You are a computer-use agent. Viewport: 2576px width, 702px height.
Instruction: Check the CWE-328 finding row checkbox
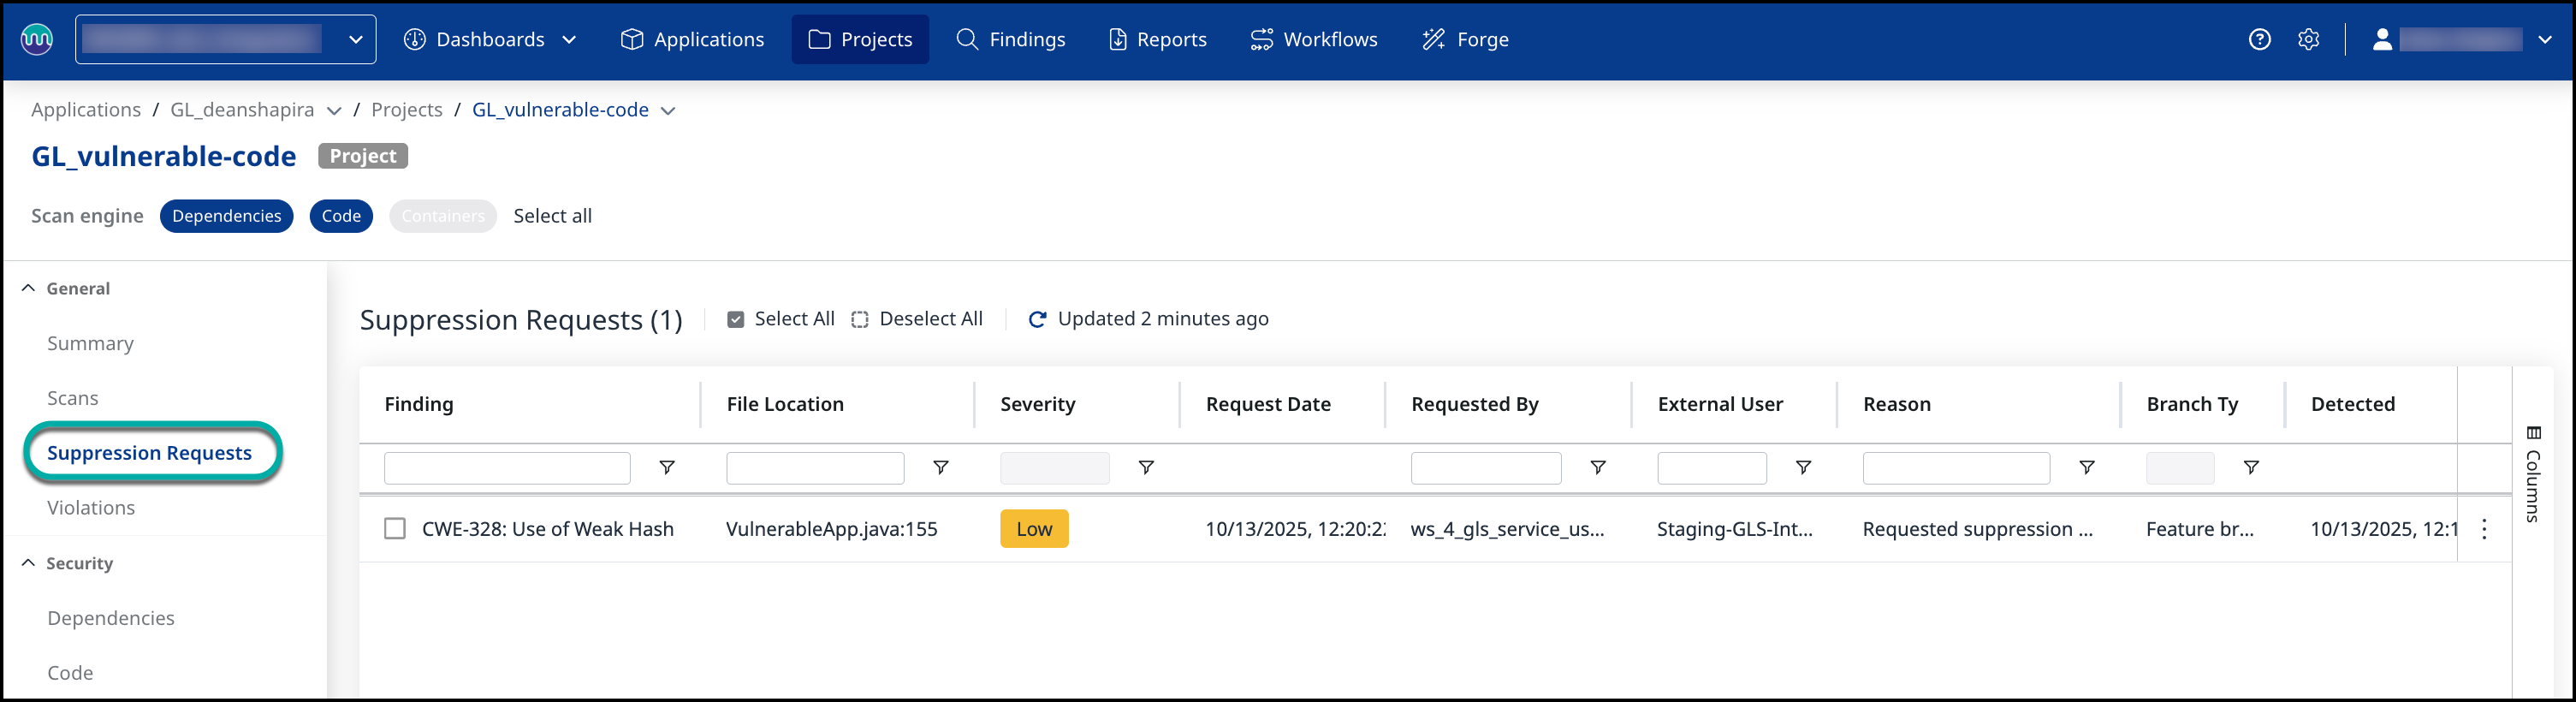(395, 528)
